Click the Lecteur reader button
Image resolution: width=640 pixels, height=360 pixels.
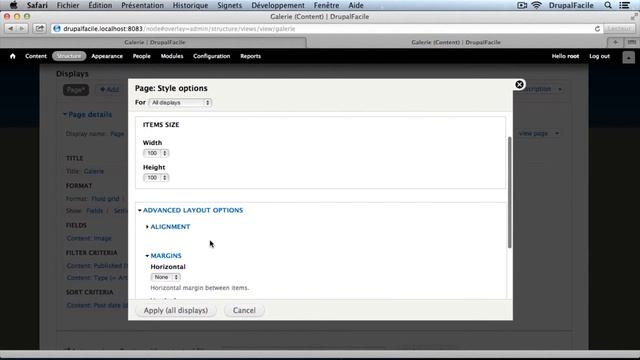pos(619,29)
